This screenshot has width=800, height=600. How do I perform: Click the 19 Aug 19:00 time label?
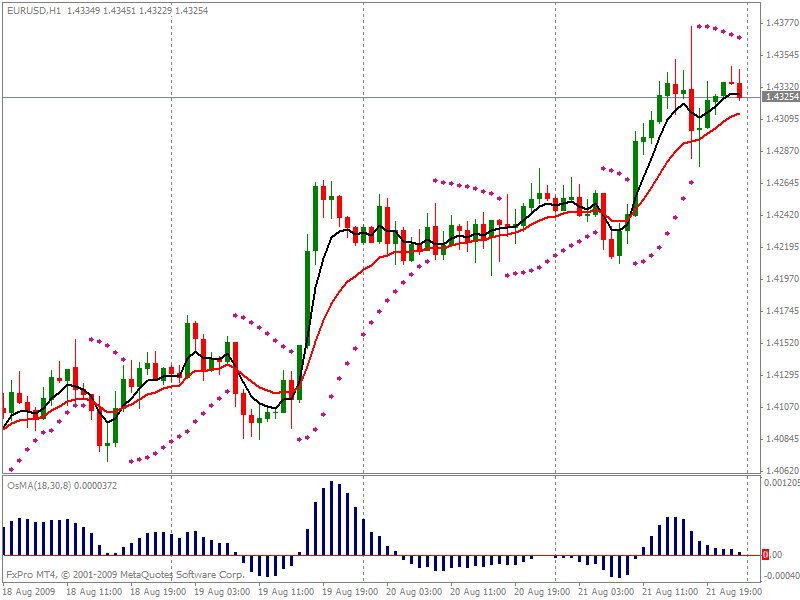348,592
